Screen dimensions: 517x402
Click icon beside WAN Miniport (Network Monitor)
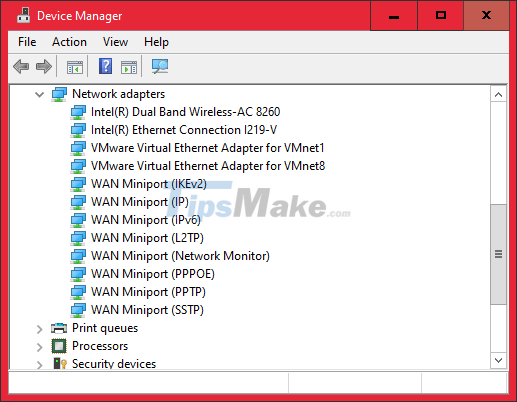(78, 256)
